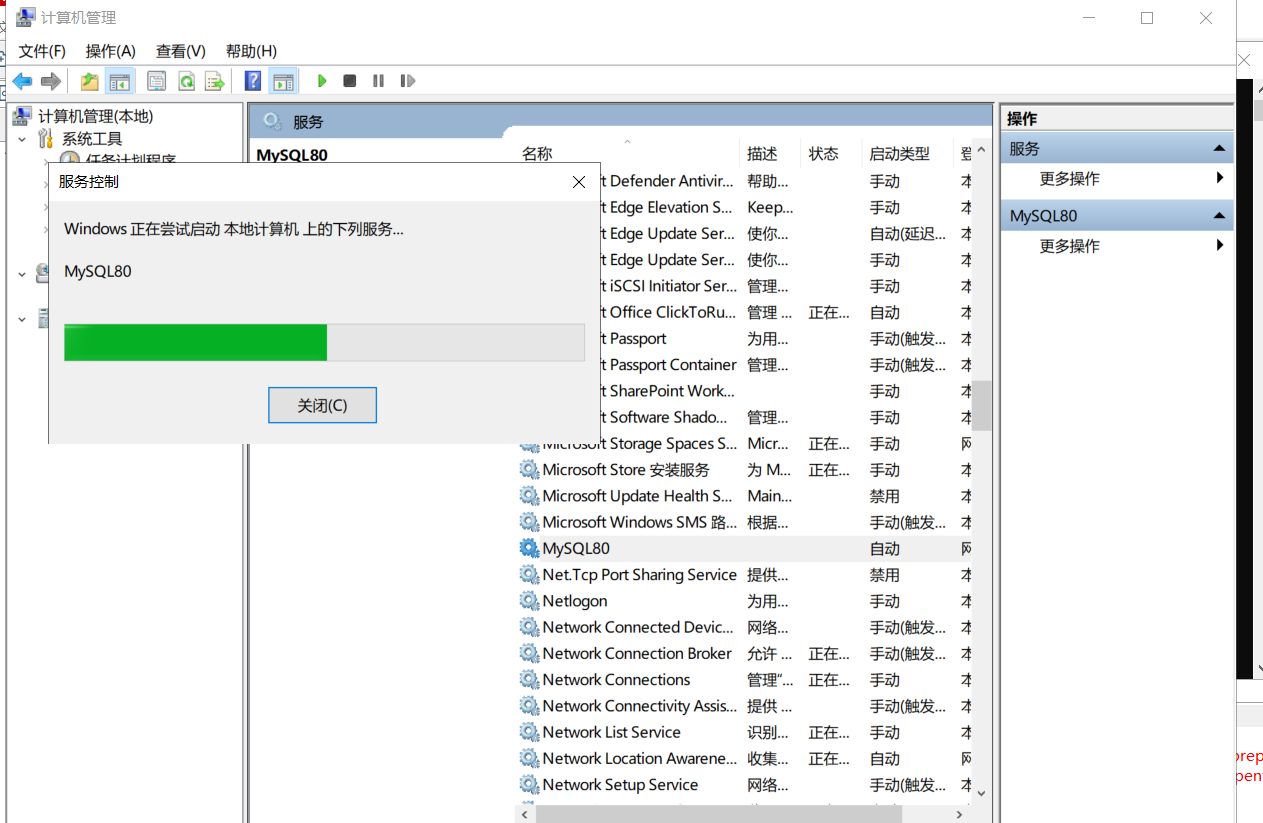1263x823 pixels.
Task: Open the 帮助(H) menu
Action: click(x=251, y=51)
